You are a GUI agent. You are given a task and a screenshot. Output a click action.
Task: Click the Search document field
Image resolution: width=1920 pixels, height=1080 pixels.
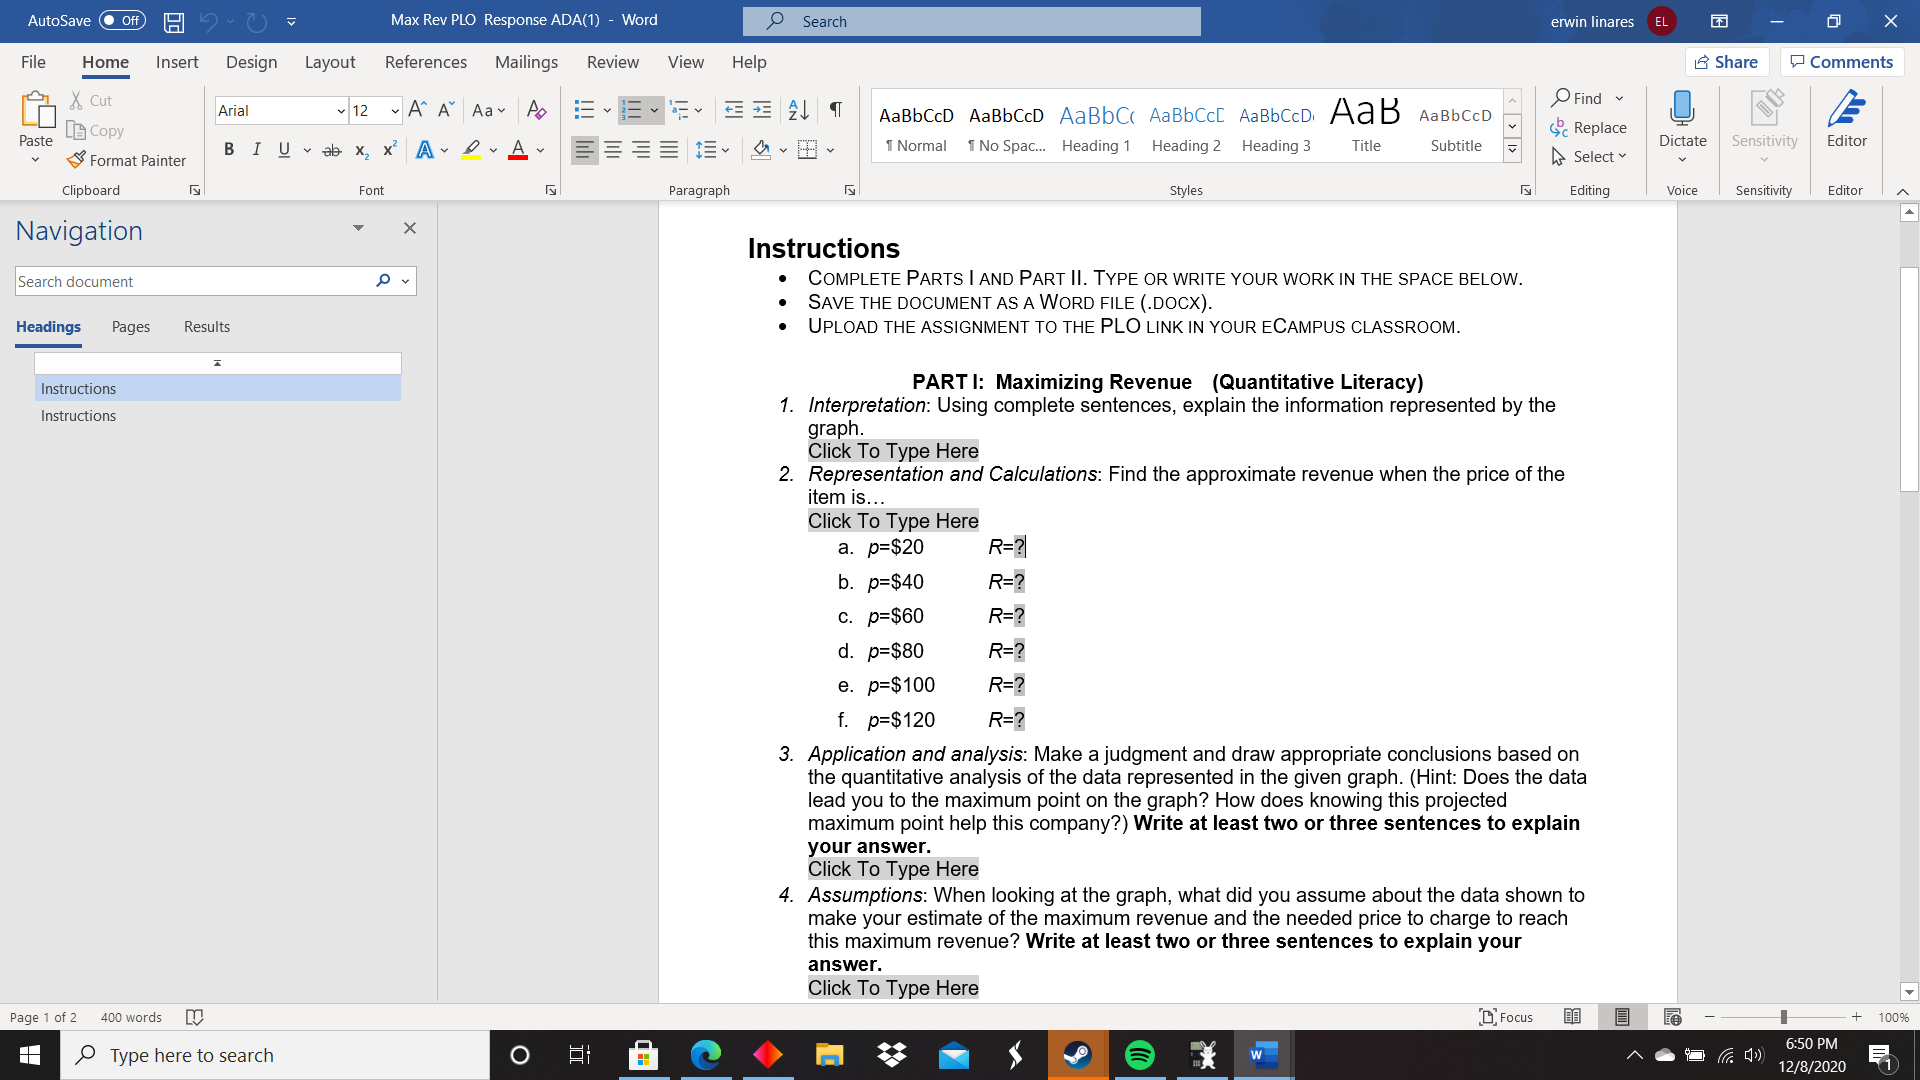click(190, 281)
